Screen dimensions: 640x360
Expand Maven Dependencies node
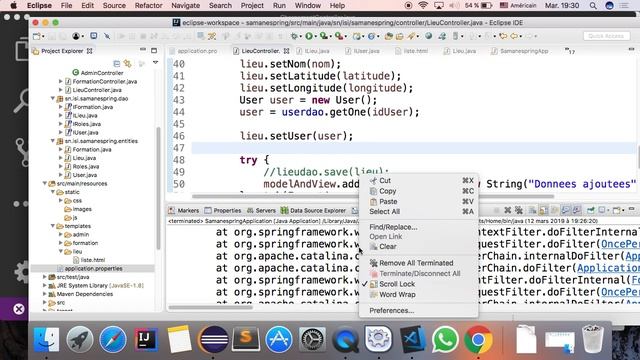click(44, 294)
